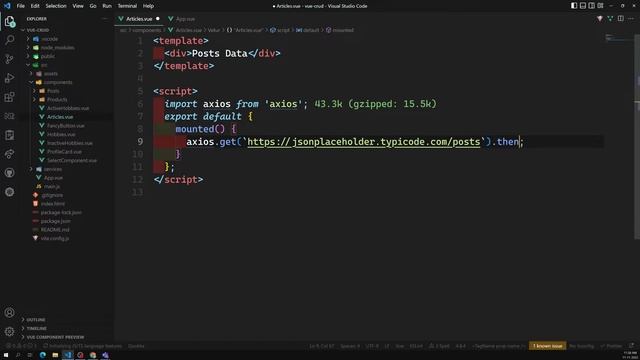This screenshot has height=360, width=640.
Task: Collapse the VUE-CRUD root folder
Action: [38, 30]
